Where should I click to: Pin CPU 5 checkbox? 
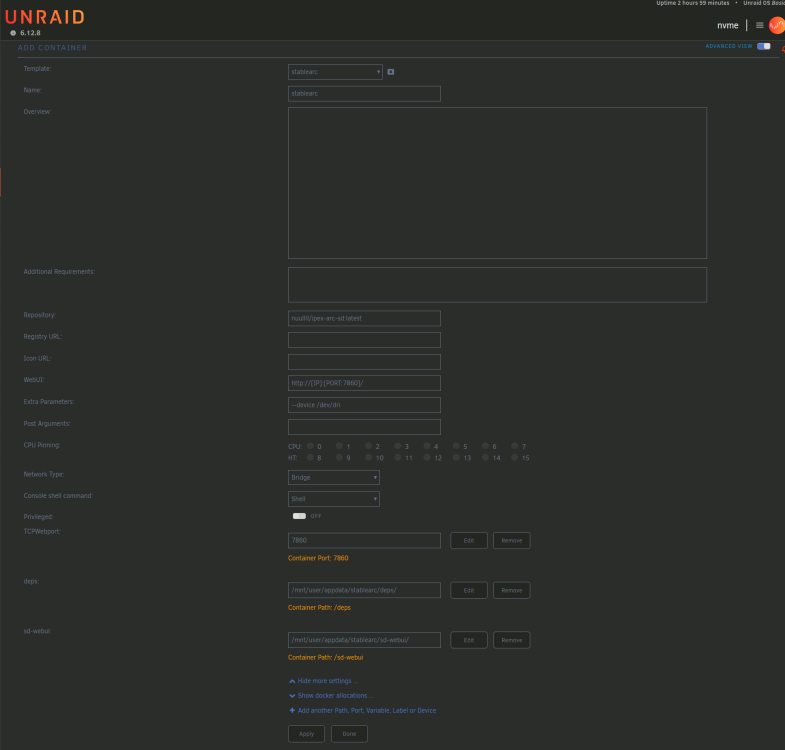[456, 446]
